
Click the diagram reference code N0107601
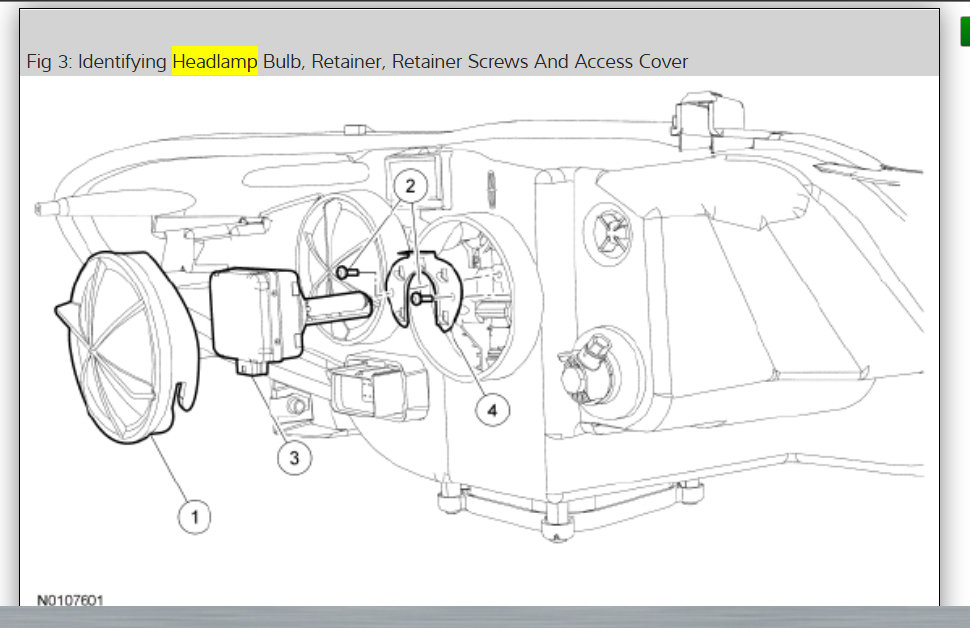tap(71, 600)
